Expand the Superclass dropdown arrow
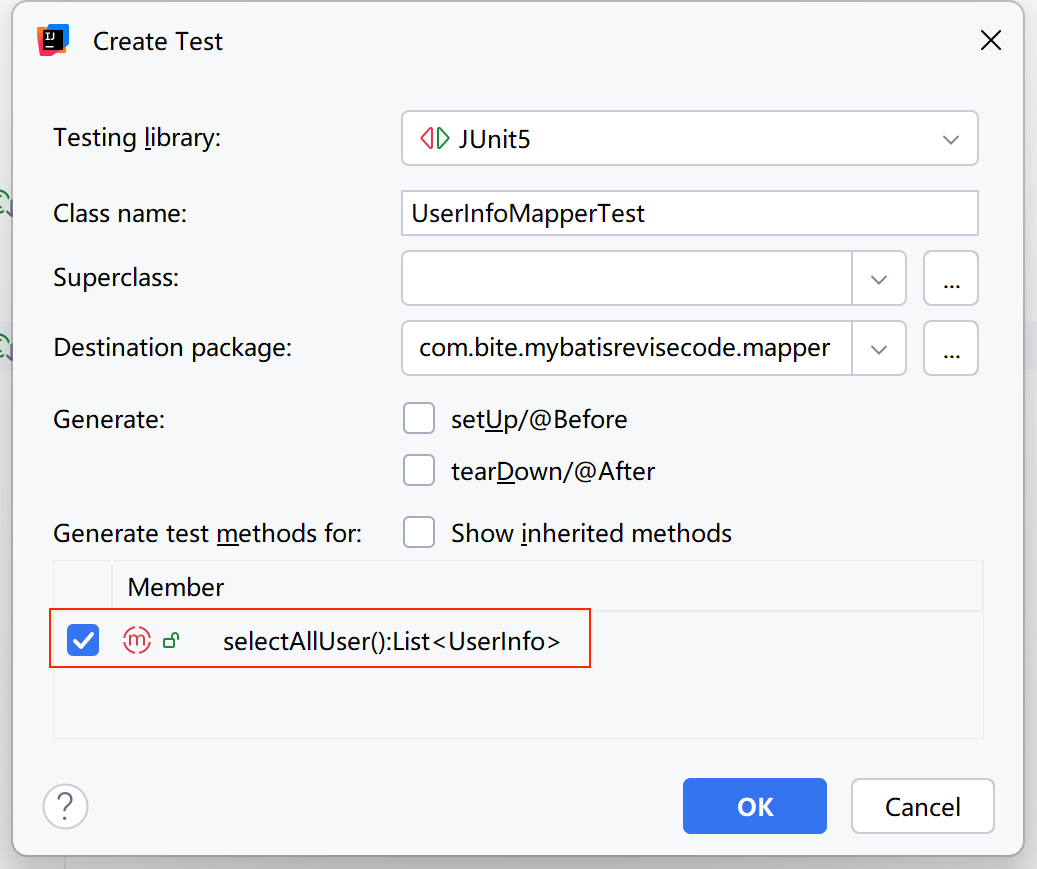 pyautogui.click(x=879, y=278)
